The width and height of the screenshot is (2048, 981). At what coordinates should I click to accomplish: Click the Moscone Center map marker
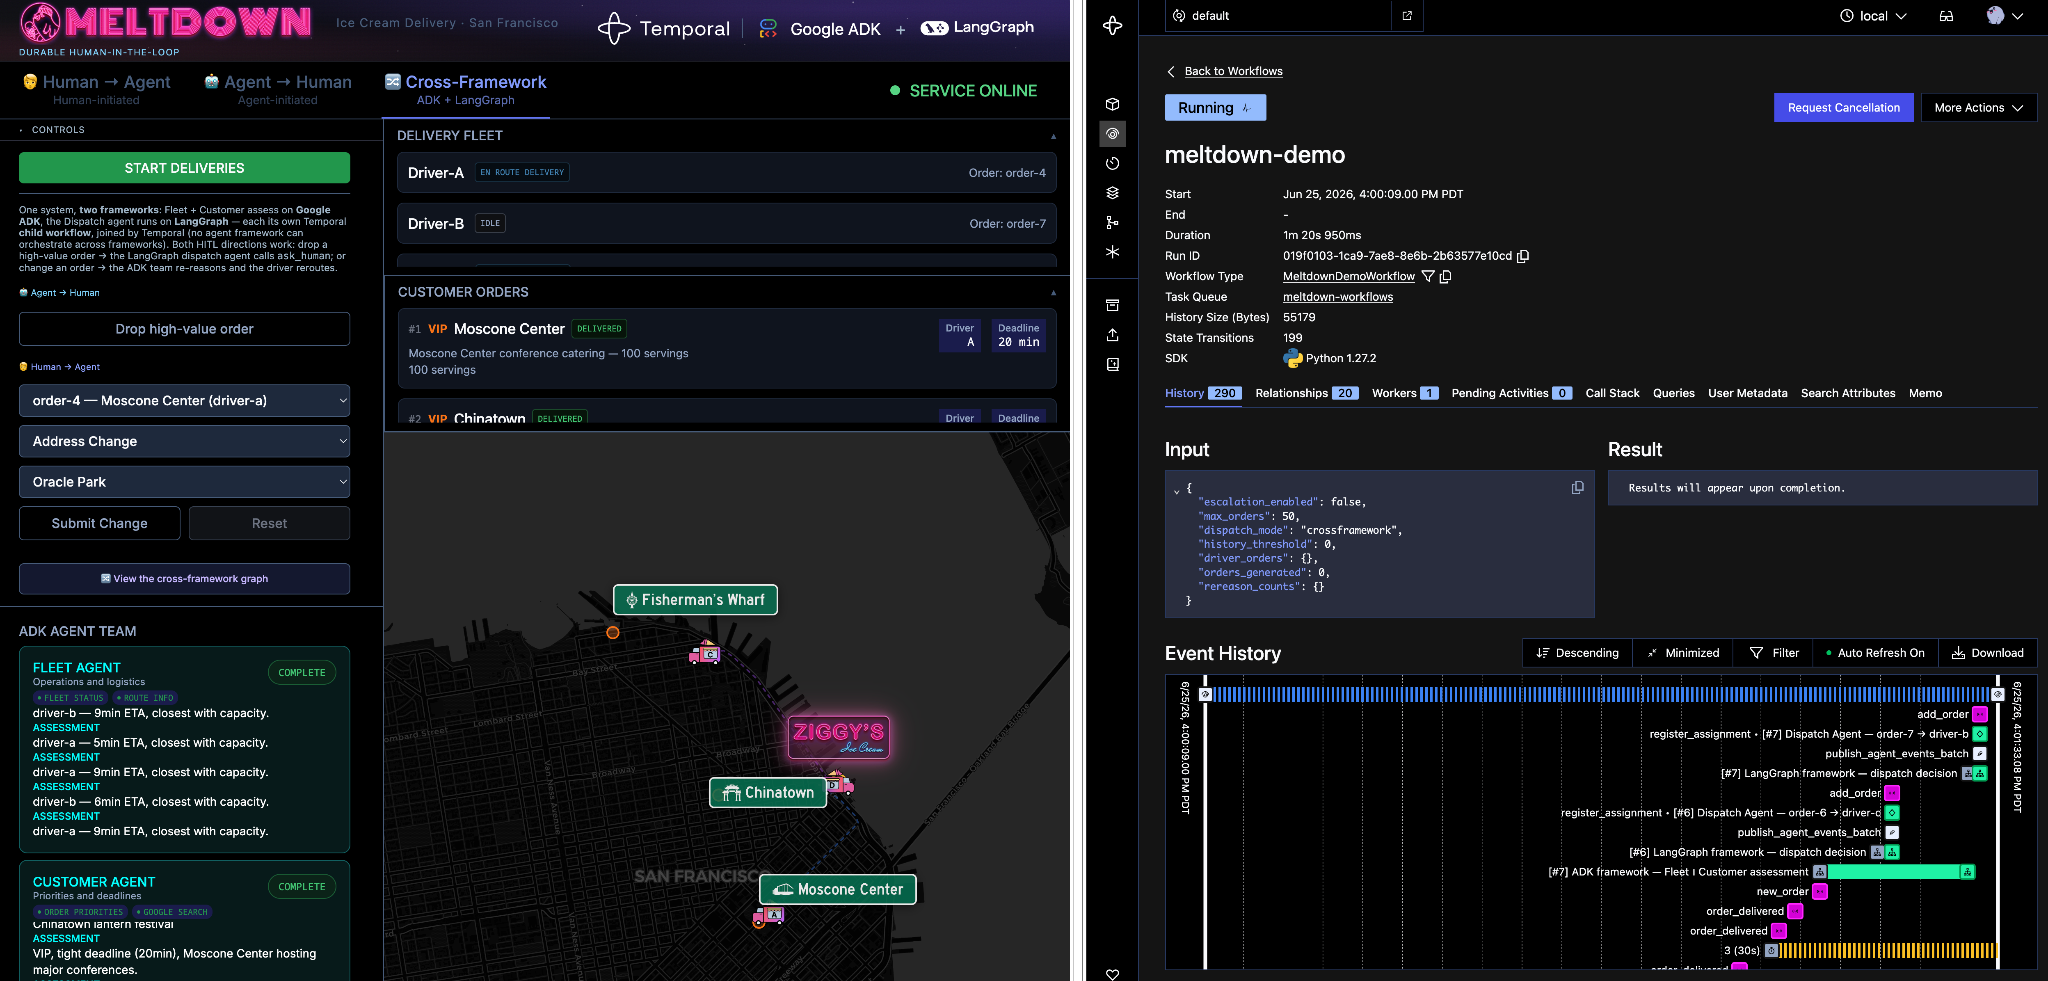pos(838,890)
